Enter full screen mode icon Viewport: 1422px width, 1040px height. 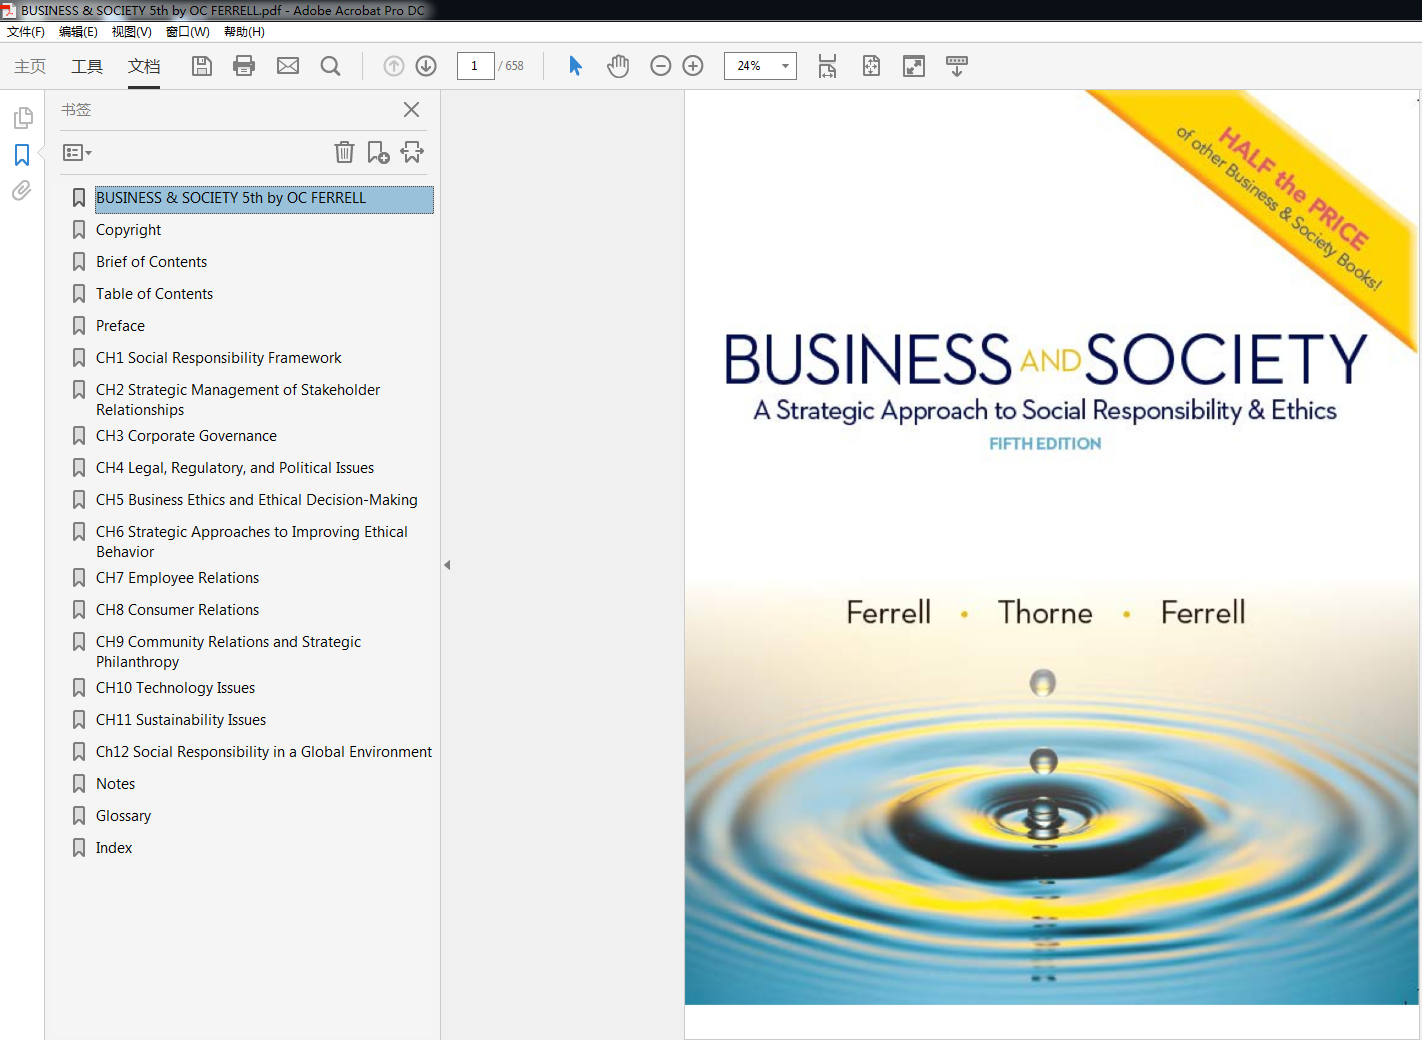click(x=914, y=66)
